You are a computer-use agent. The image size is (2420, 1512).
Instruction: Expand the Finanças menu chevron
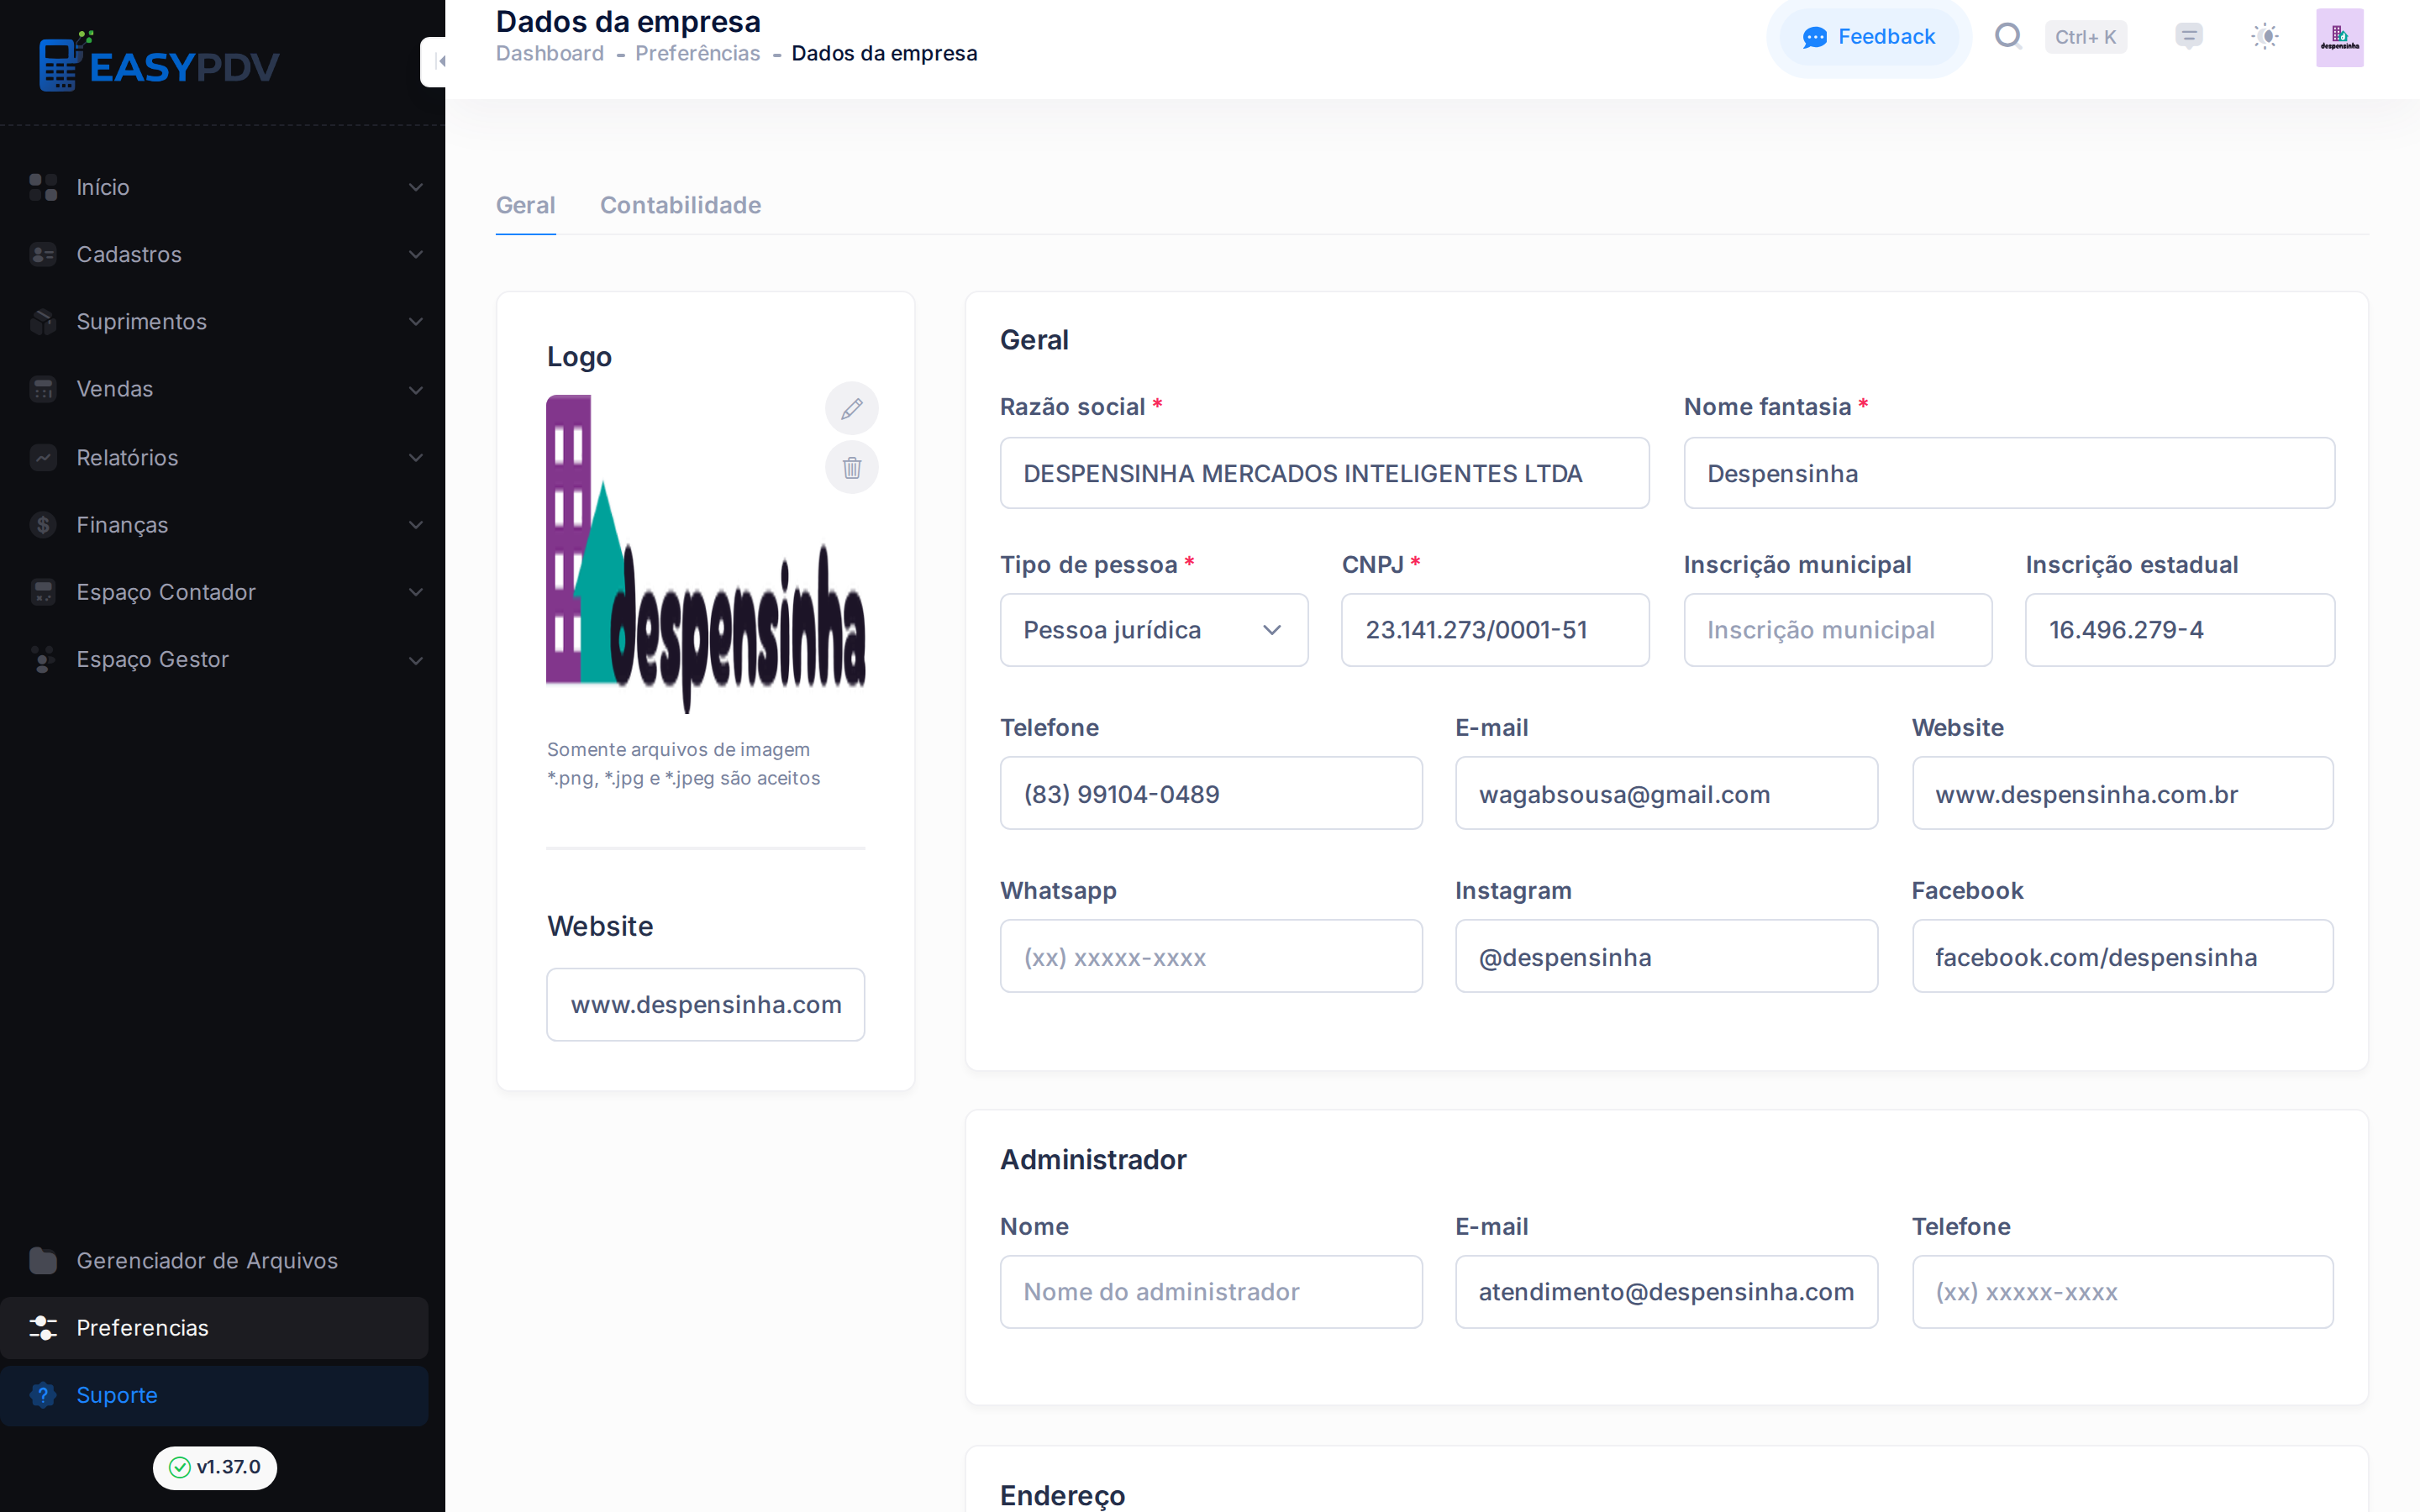pyautogui.click(x=416, y=524)
